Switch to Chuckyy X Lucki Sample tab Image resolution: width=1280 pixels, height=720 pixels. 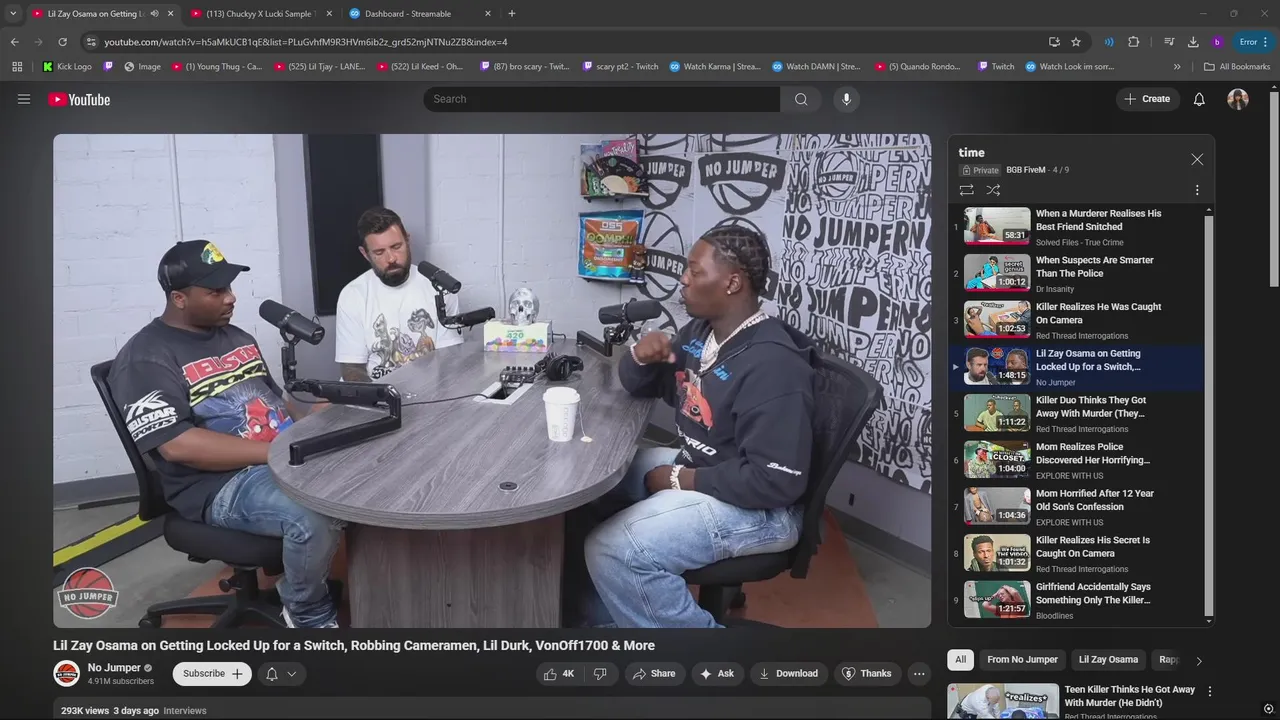(x=259, y=14)
